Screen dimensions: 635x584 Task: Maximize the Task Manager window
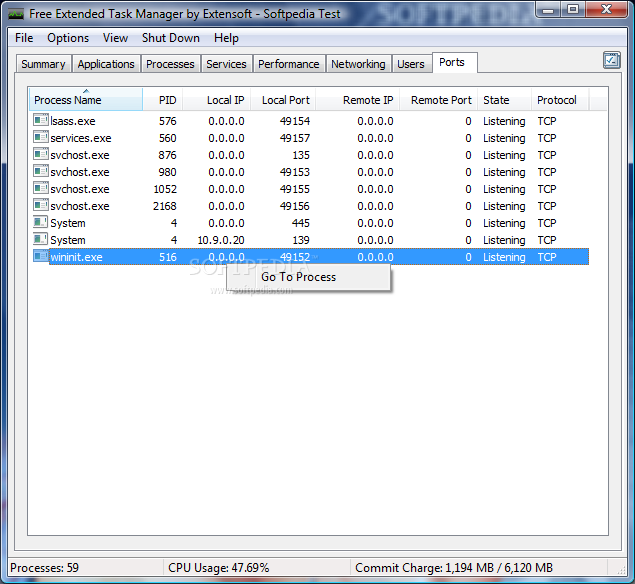click(573, 10)
